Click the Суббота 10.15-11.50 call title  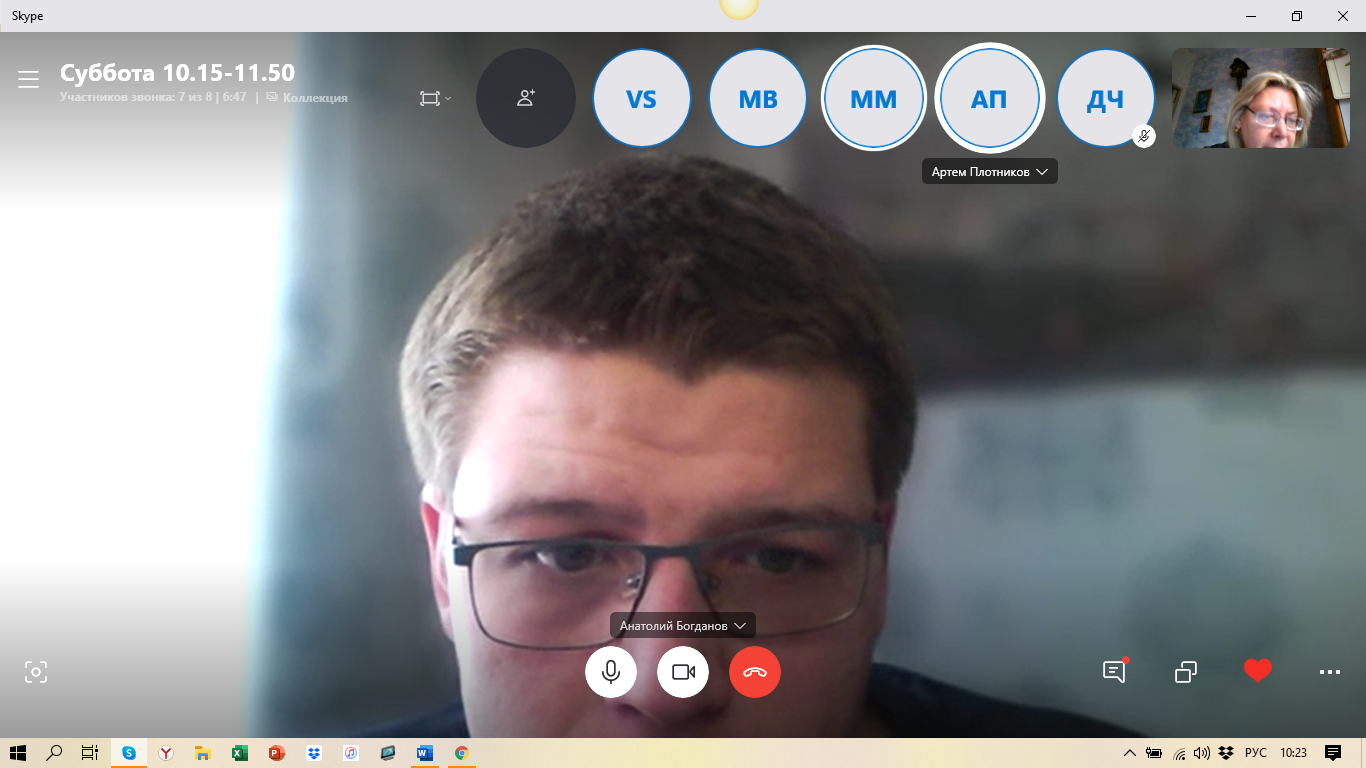(x=177, y=73)
